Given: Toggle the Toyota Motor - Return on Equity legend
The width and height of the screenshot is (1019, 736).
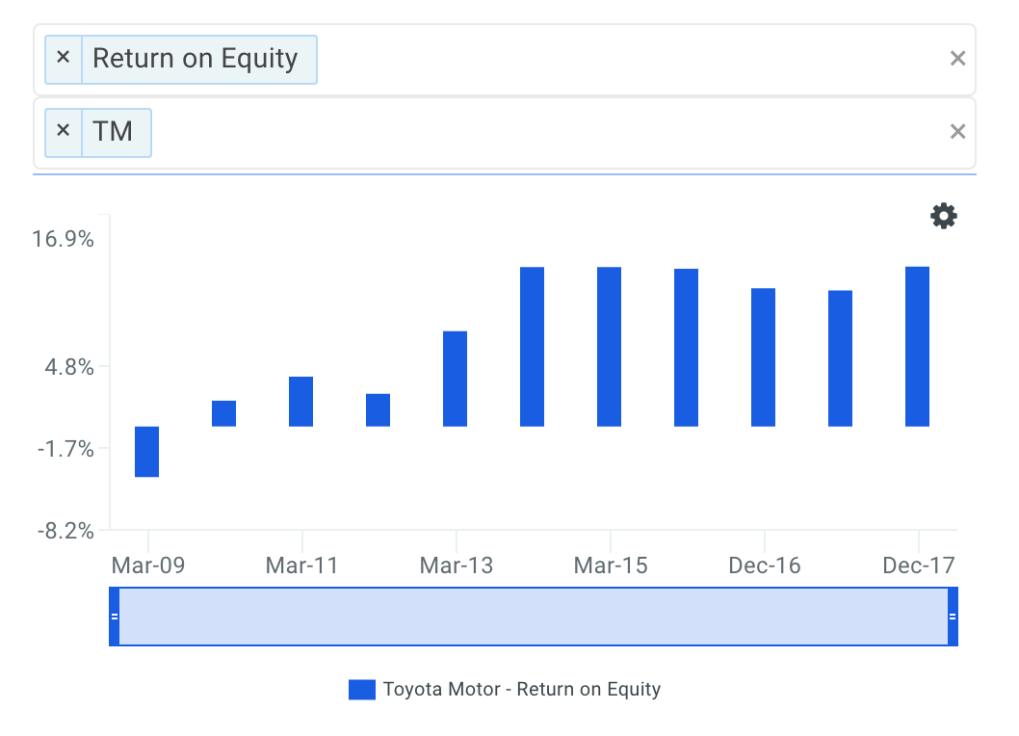Looking at the screenshot, I should 521,689.
